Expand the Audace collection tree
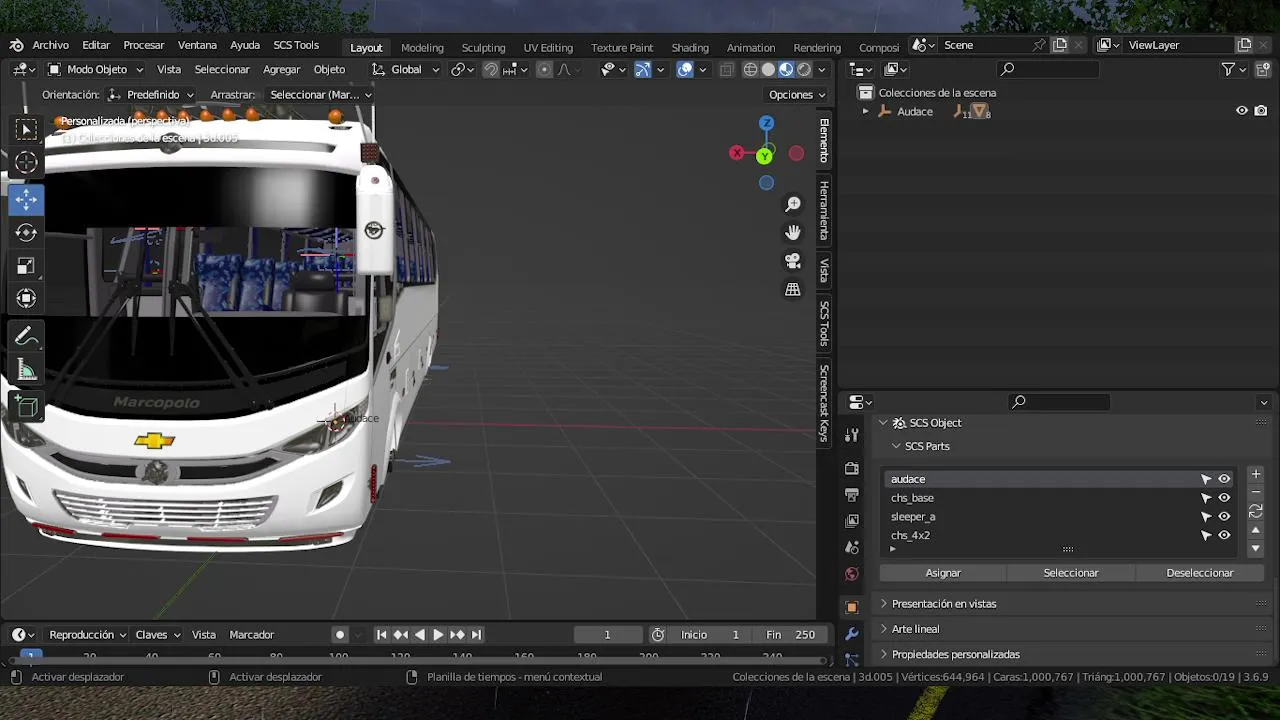This screenshot has height=720, width=1280. (x=865, y=111)
